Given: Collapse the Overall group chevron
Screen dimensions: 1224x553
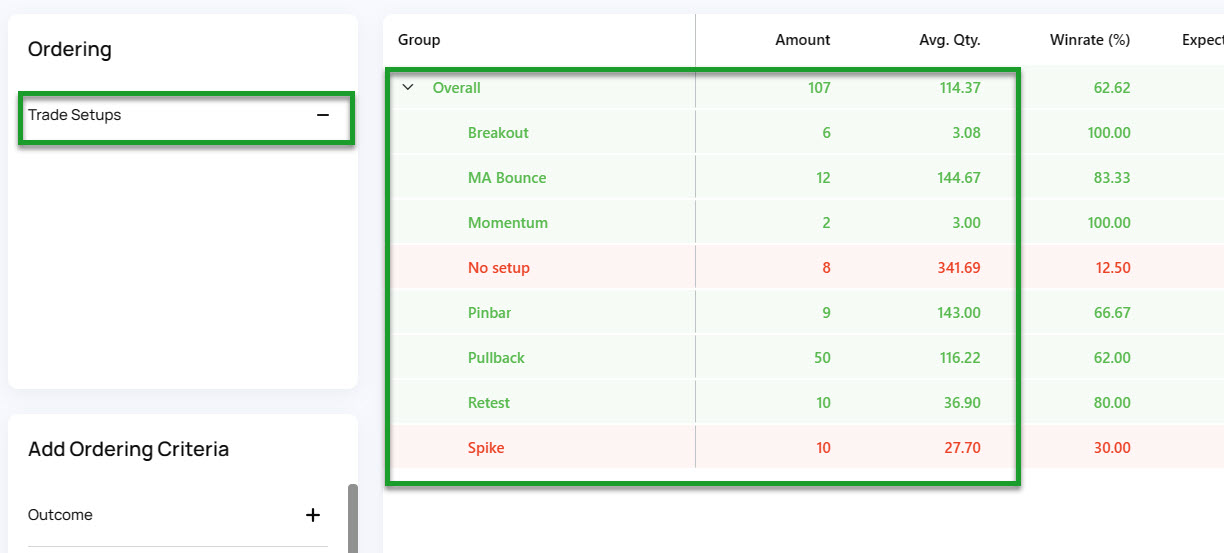Looking at the screenshot, I should tap(407, 87).
